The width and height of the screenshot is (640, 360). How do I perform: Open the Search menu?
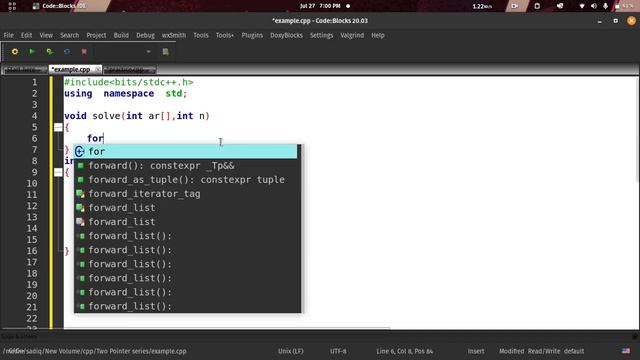pos(70,36)
